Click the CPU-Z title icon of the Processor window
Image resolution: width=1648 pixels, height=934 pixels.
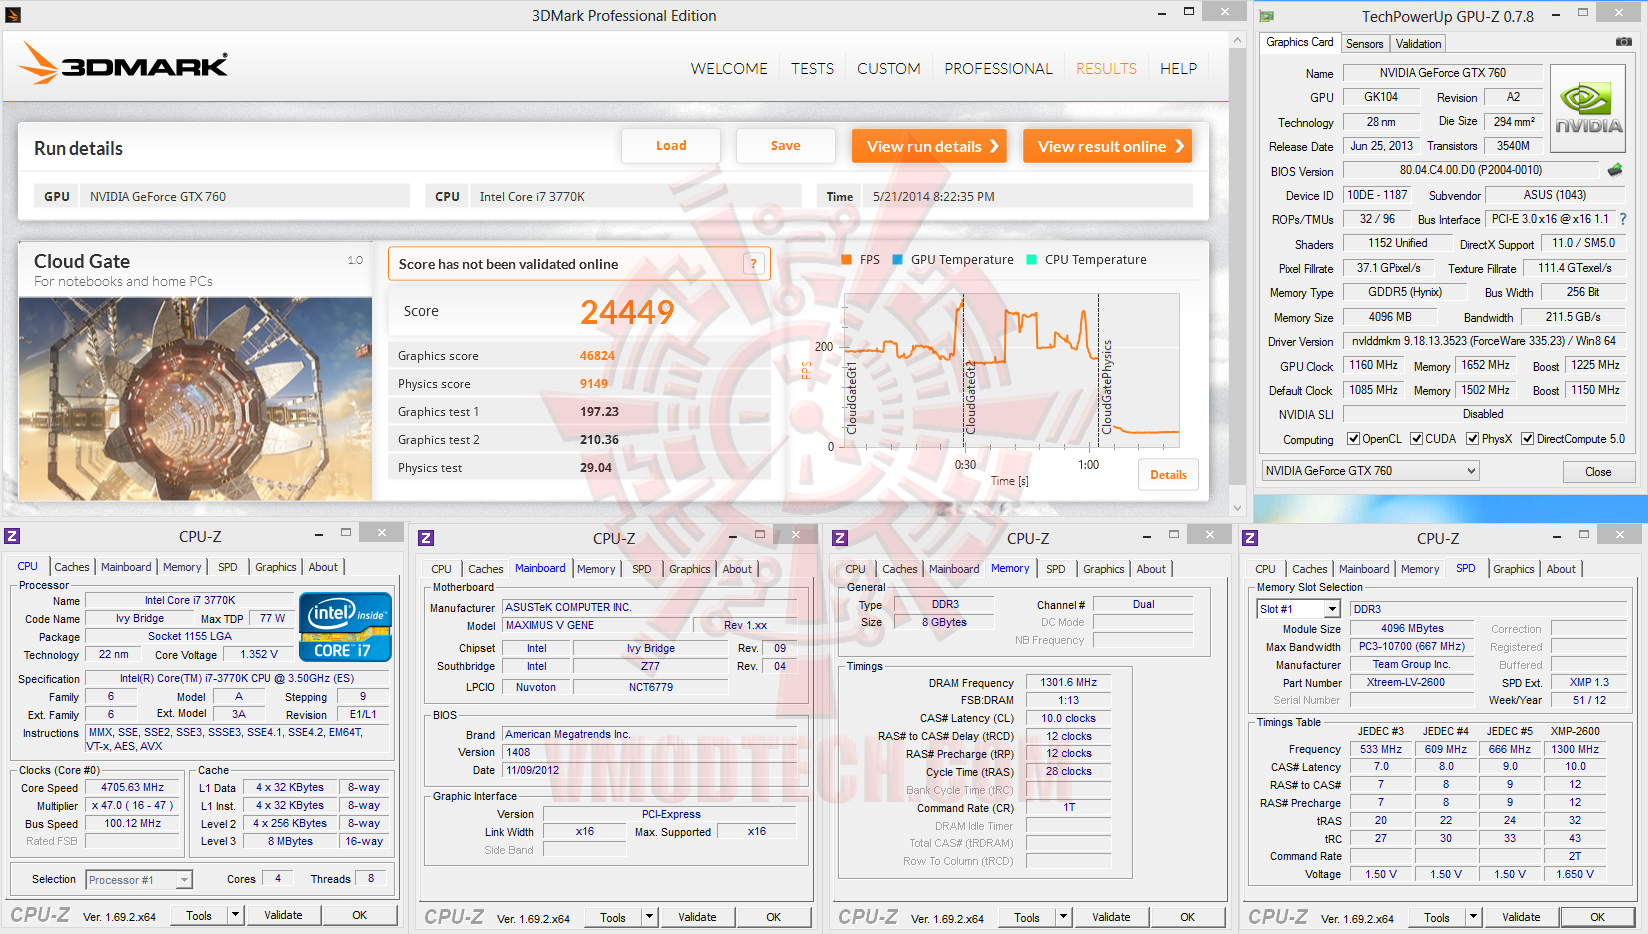click(12, 536)
